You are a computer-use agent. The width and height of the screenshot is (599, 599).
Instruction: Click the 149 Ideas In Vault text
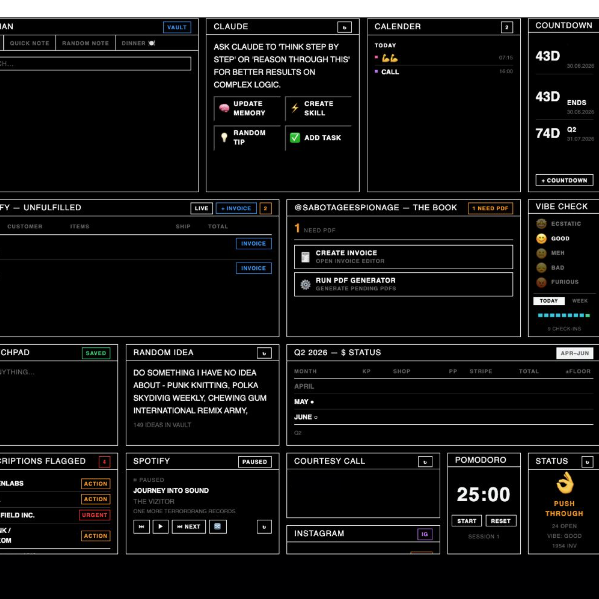click(162, 425)
